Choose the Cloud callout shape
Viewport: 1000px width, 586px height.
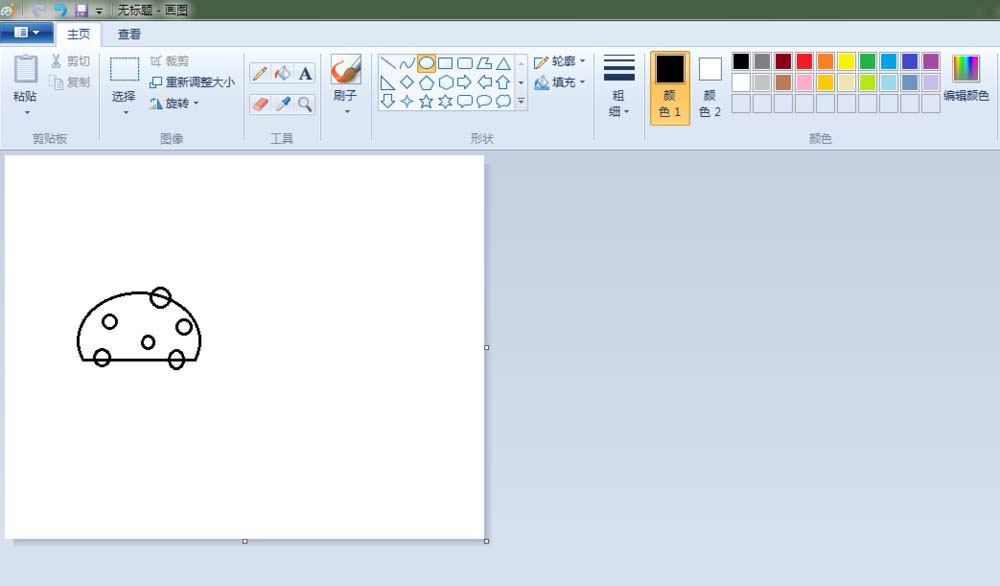(503, 101)
